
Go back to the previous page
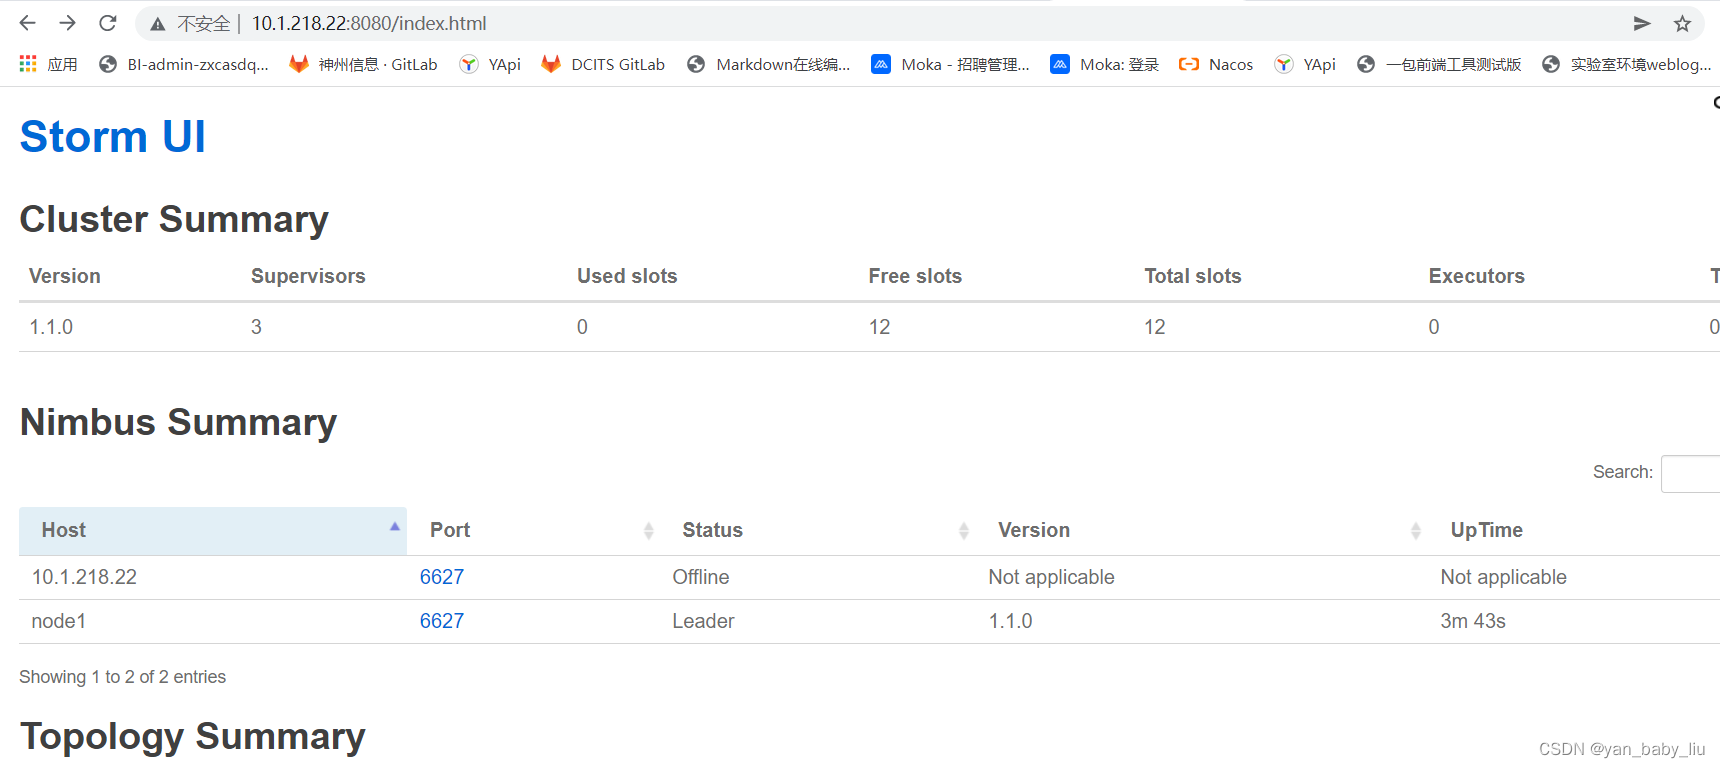(28, 23)
